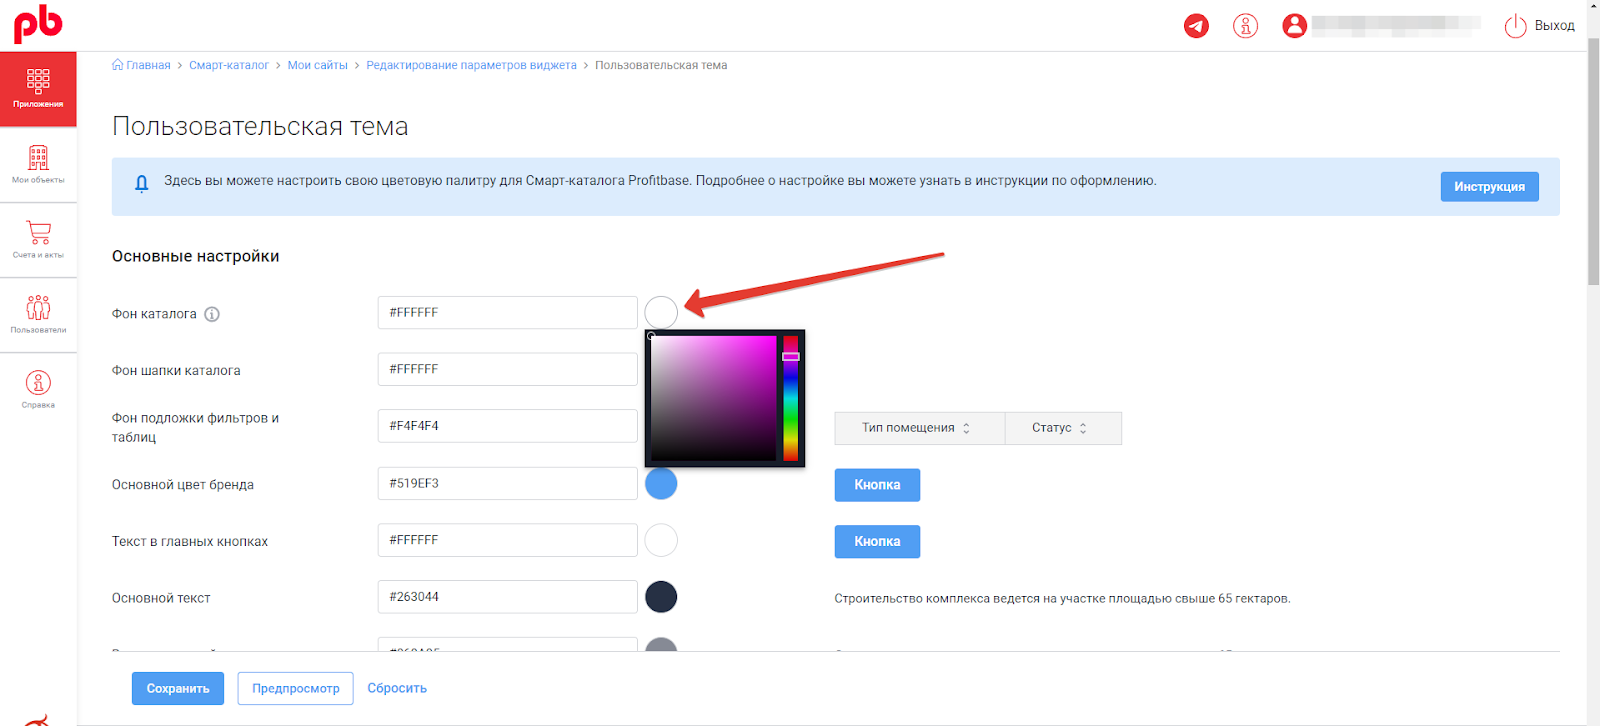The width and height of the screenshot is (1600, 726).
Task: Open swatch for Текст в главных кнопках
Action: tap(661, 540)
